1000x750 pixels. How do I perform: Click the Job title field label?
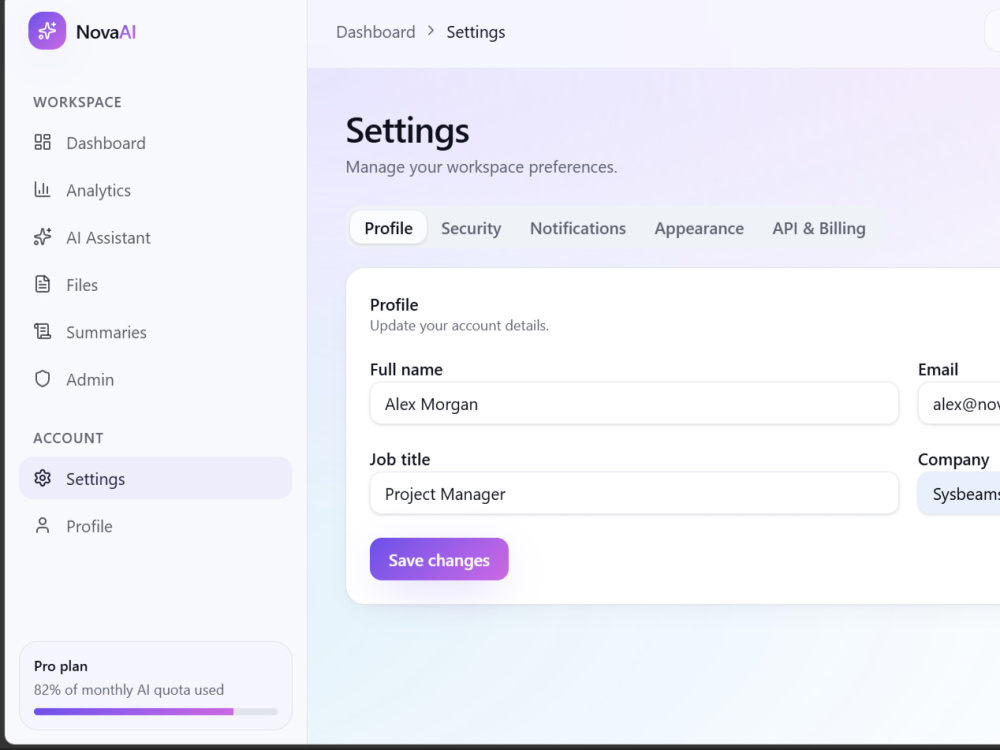400,459
